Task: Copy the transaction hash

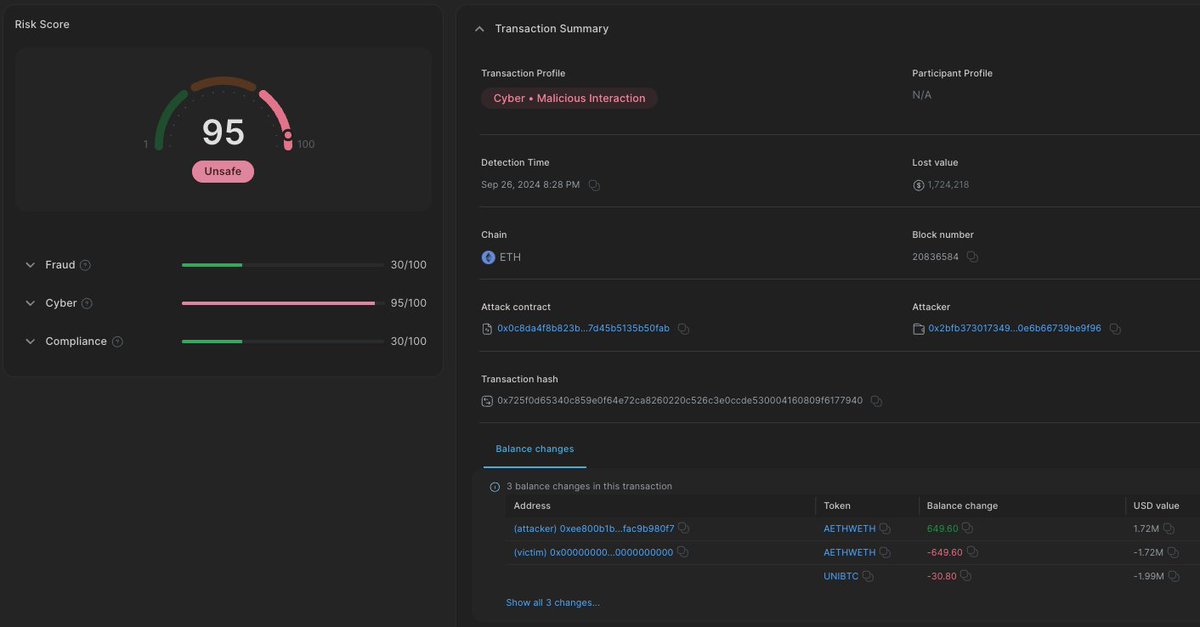Action: tap(876, 400)
